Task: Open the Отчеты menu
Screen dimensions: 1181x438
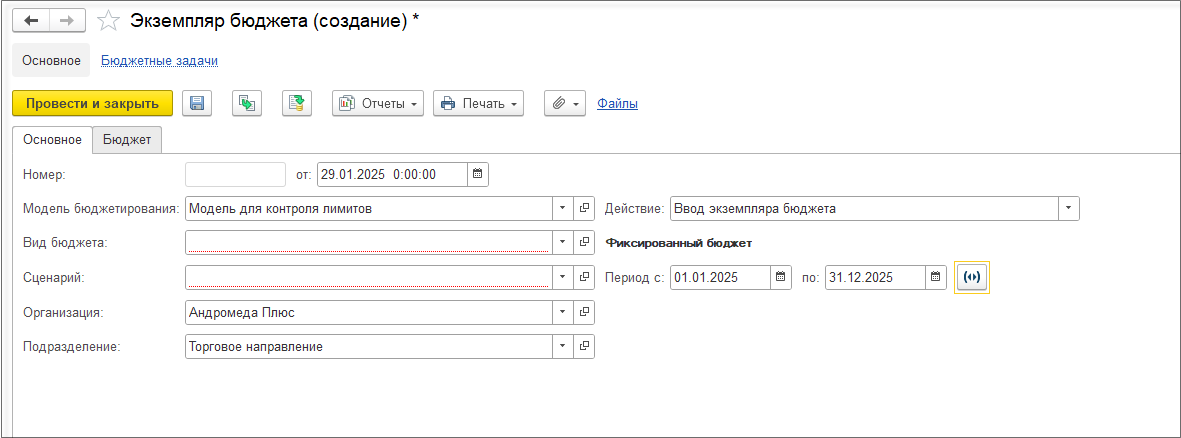Action: 378,103
